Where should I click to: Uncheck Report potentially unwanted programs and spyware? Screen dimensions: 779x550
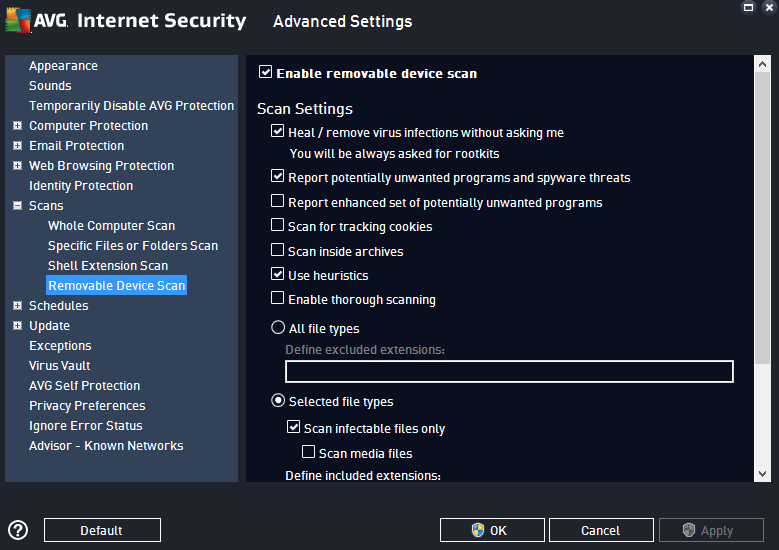point(277,176)
